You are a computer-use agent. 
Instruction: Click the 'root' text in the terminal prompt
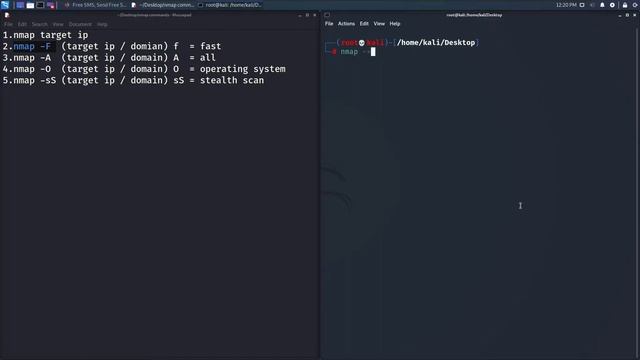(349, 42)
